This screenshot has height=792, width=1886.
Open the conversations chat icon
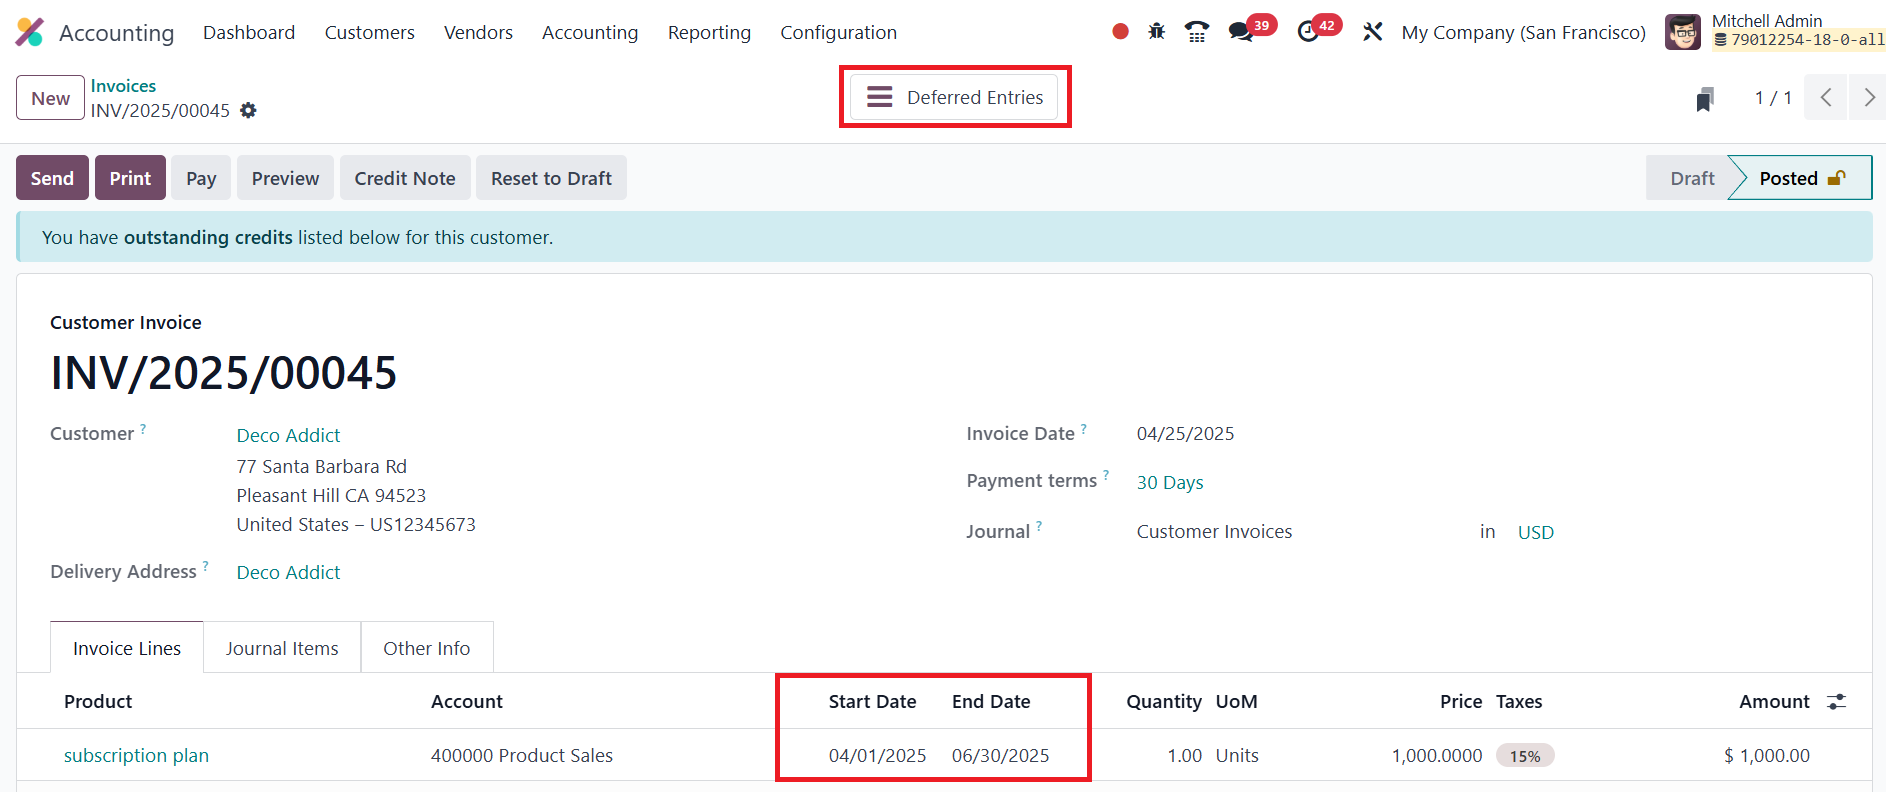(1241, 32)
